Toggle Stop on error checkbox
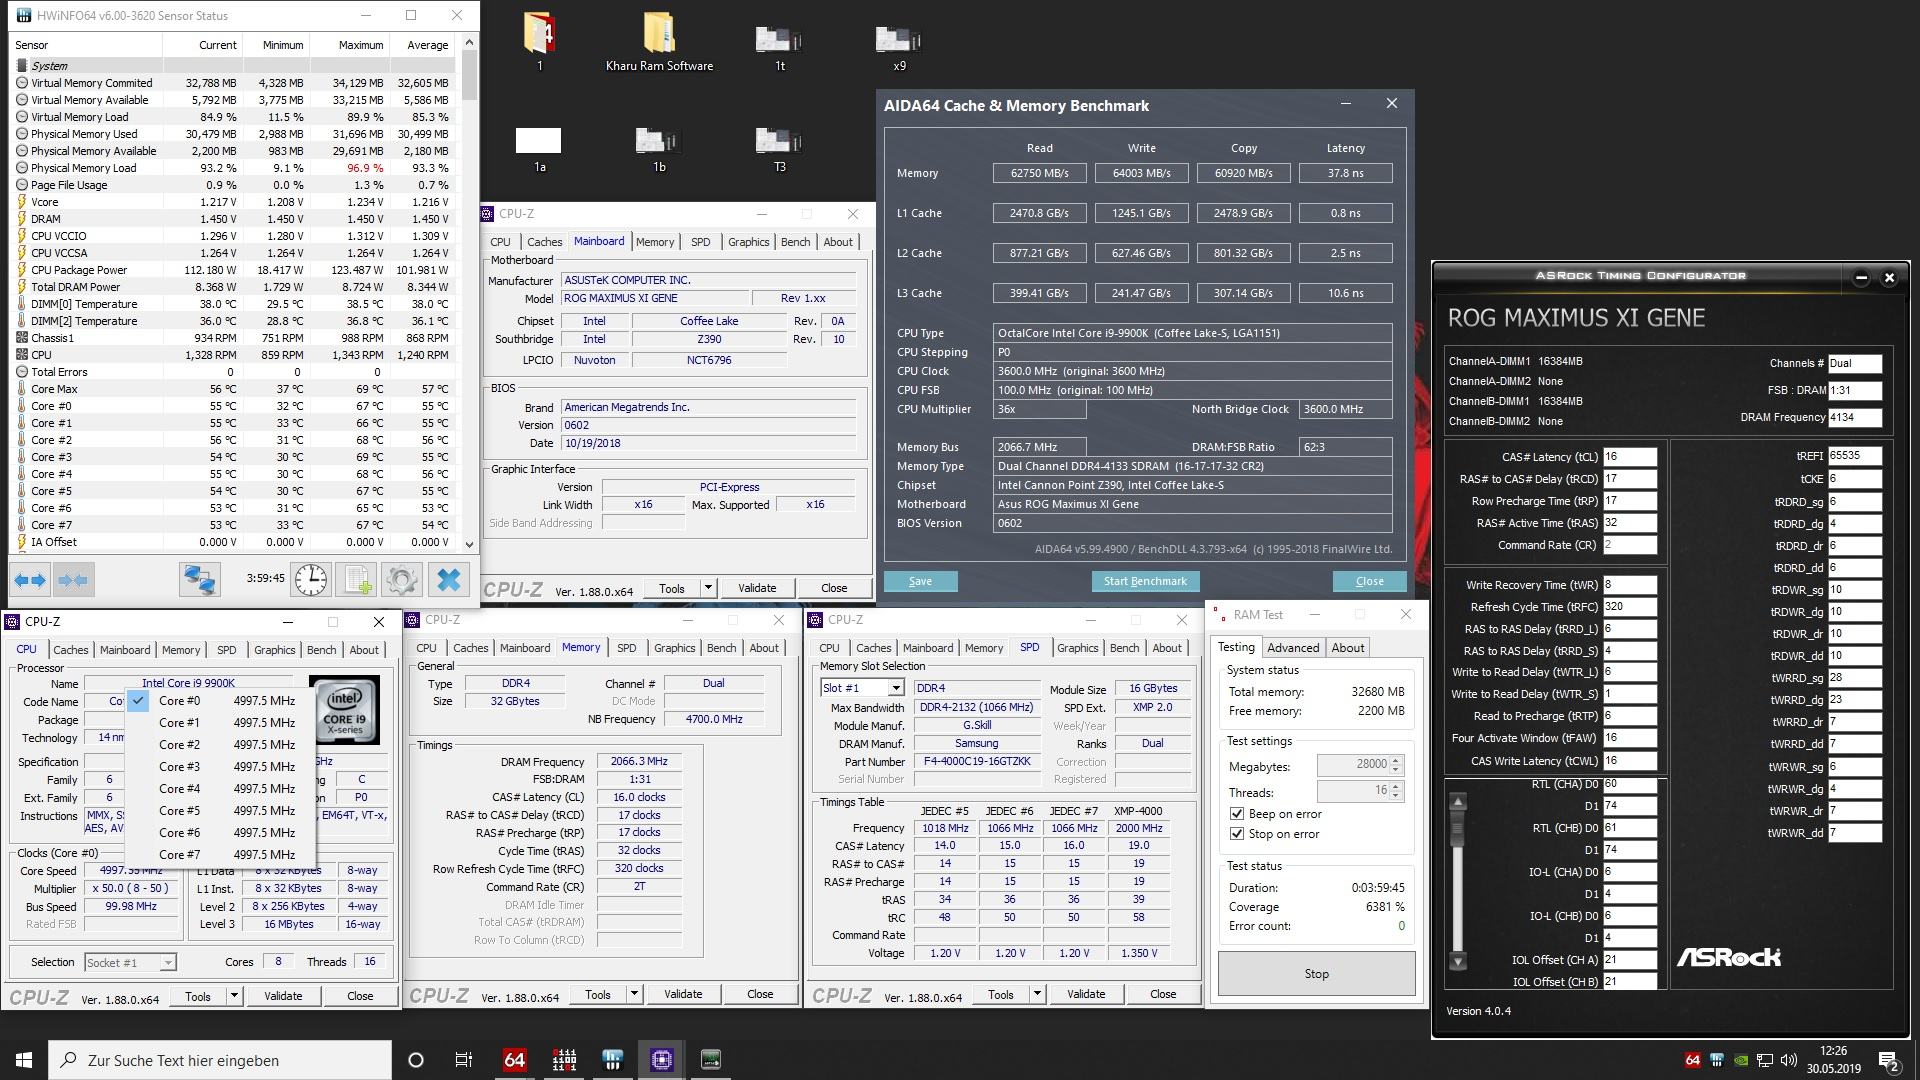This screenshot has width=1920, height=1080. pyautogui.click(x=1237, y=834)
